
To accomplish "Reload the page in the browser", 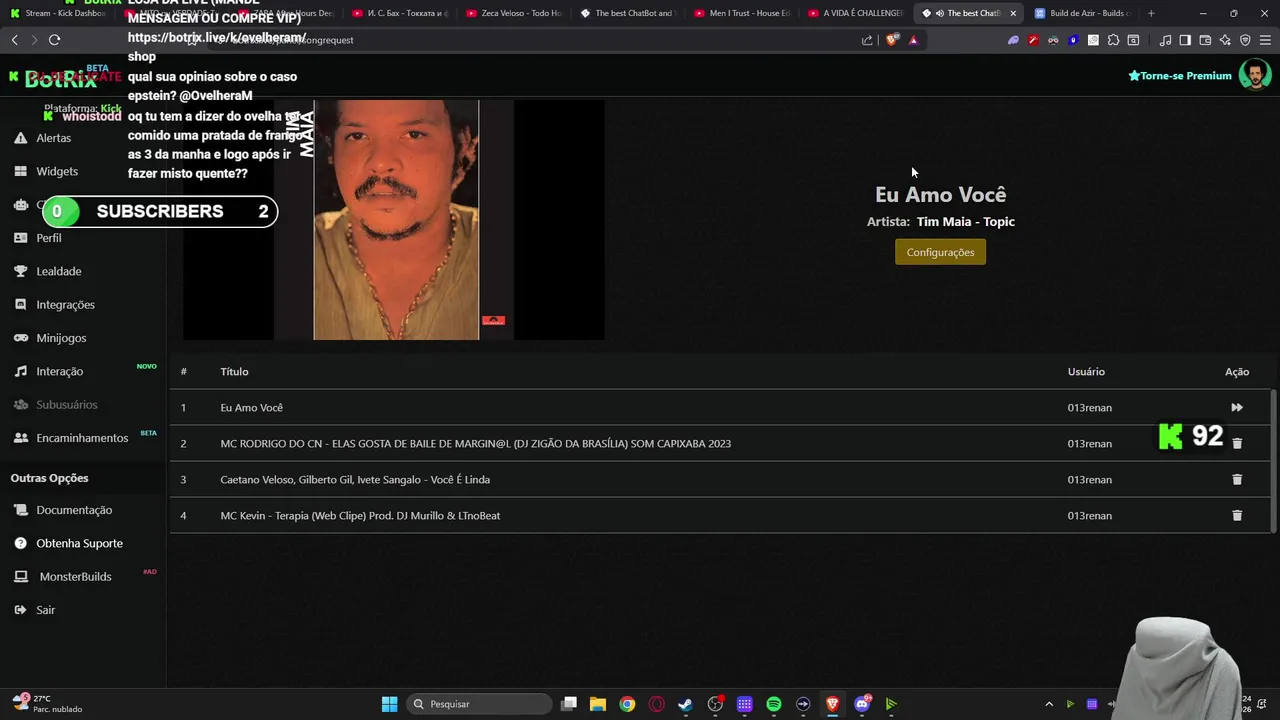I will 54,40.
